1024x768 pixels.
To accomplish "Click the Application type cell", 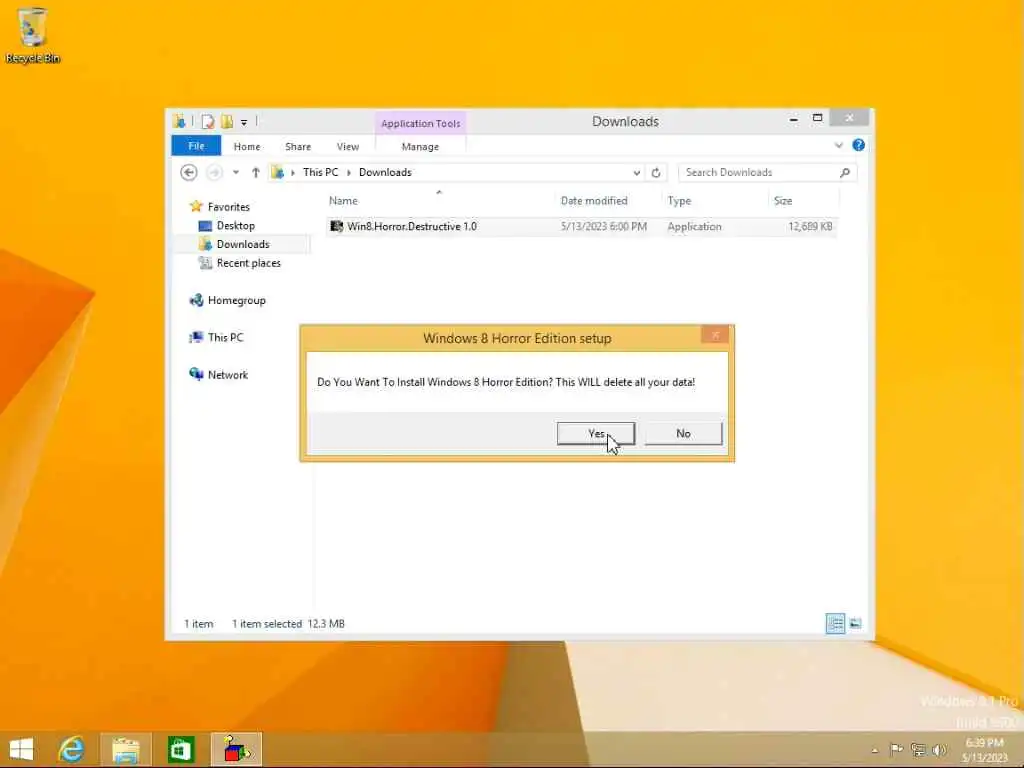I will click(x=694, y=227).
